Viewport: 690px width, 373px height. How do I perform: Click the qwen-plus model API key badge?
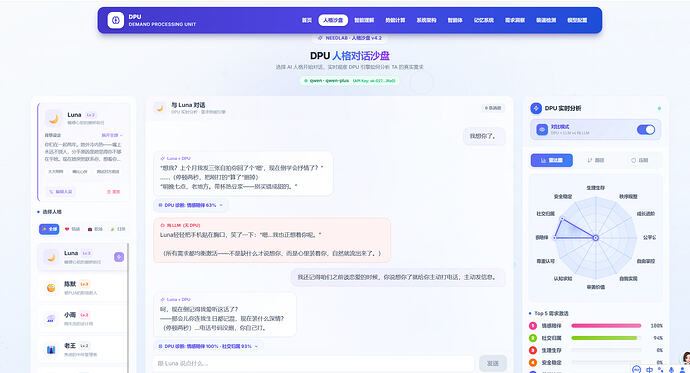click(349, 81)
